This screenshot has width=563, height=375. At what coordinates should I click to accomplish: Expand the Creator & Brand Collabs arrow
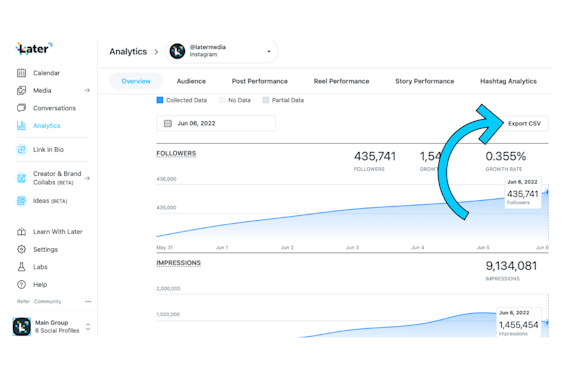(87, 178)
